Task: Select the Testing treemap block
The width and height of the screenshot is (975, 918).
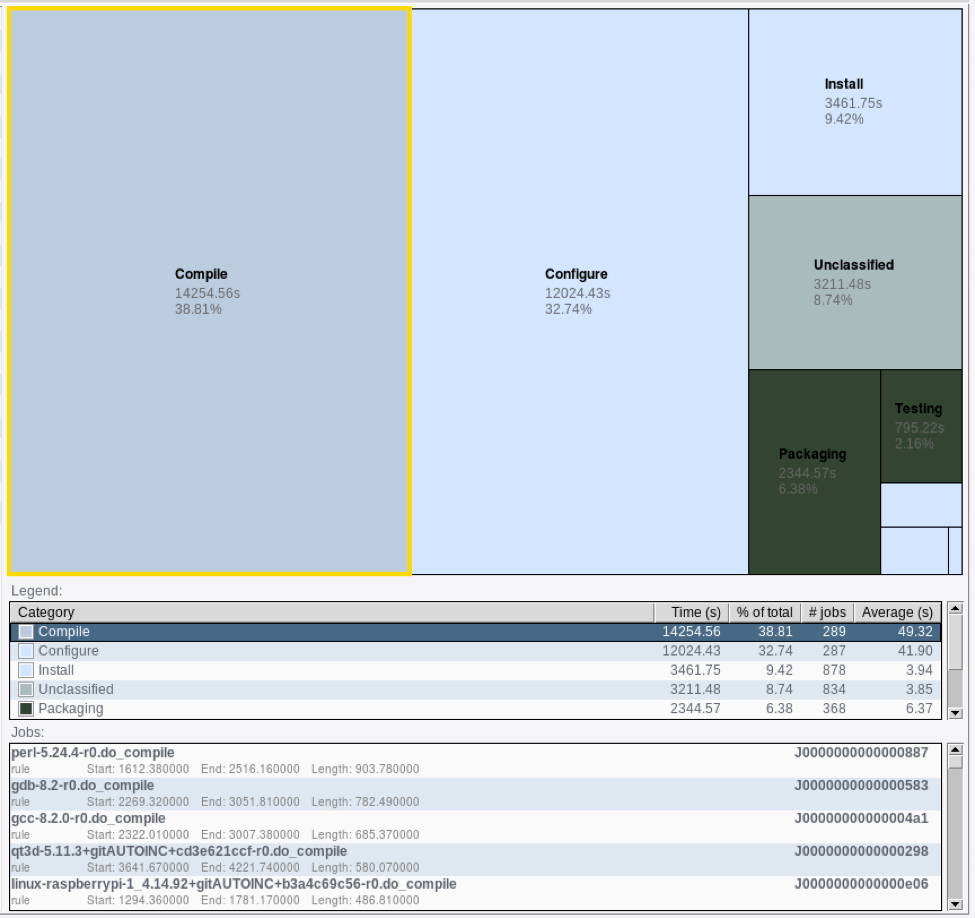Action: coord(922,427)
